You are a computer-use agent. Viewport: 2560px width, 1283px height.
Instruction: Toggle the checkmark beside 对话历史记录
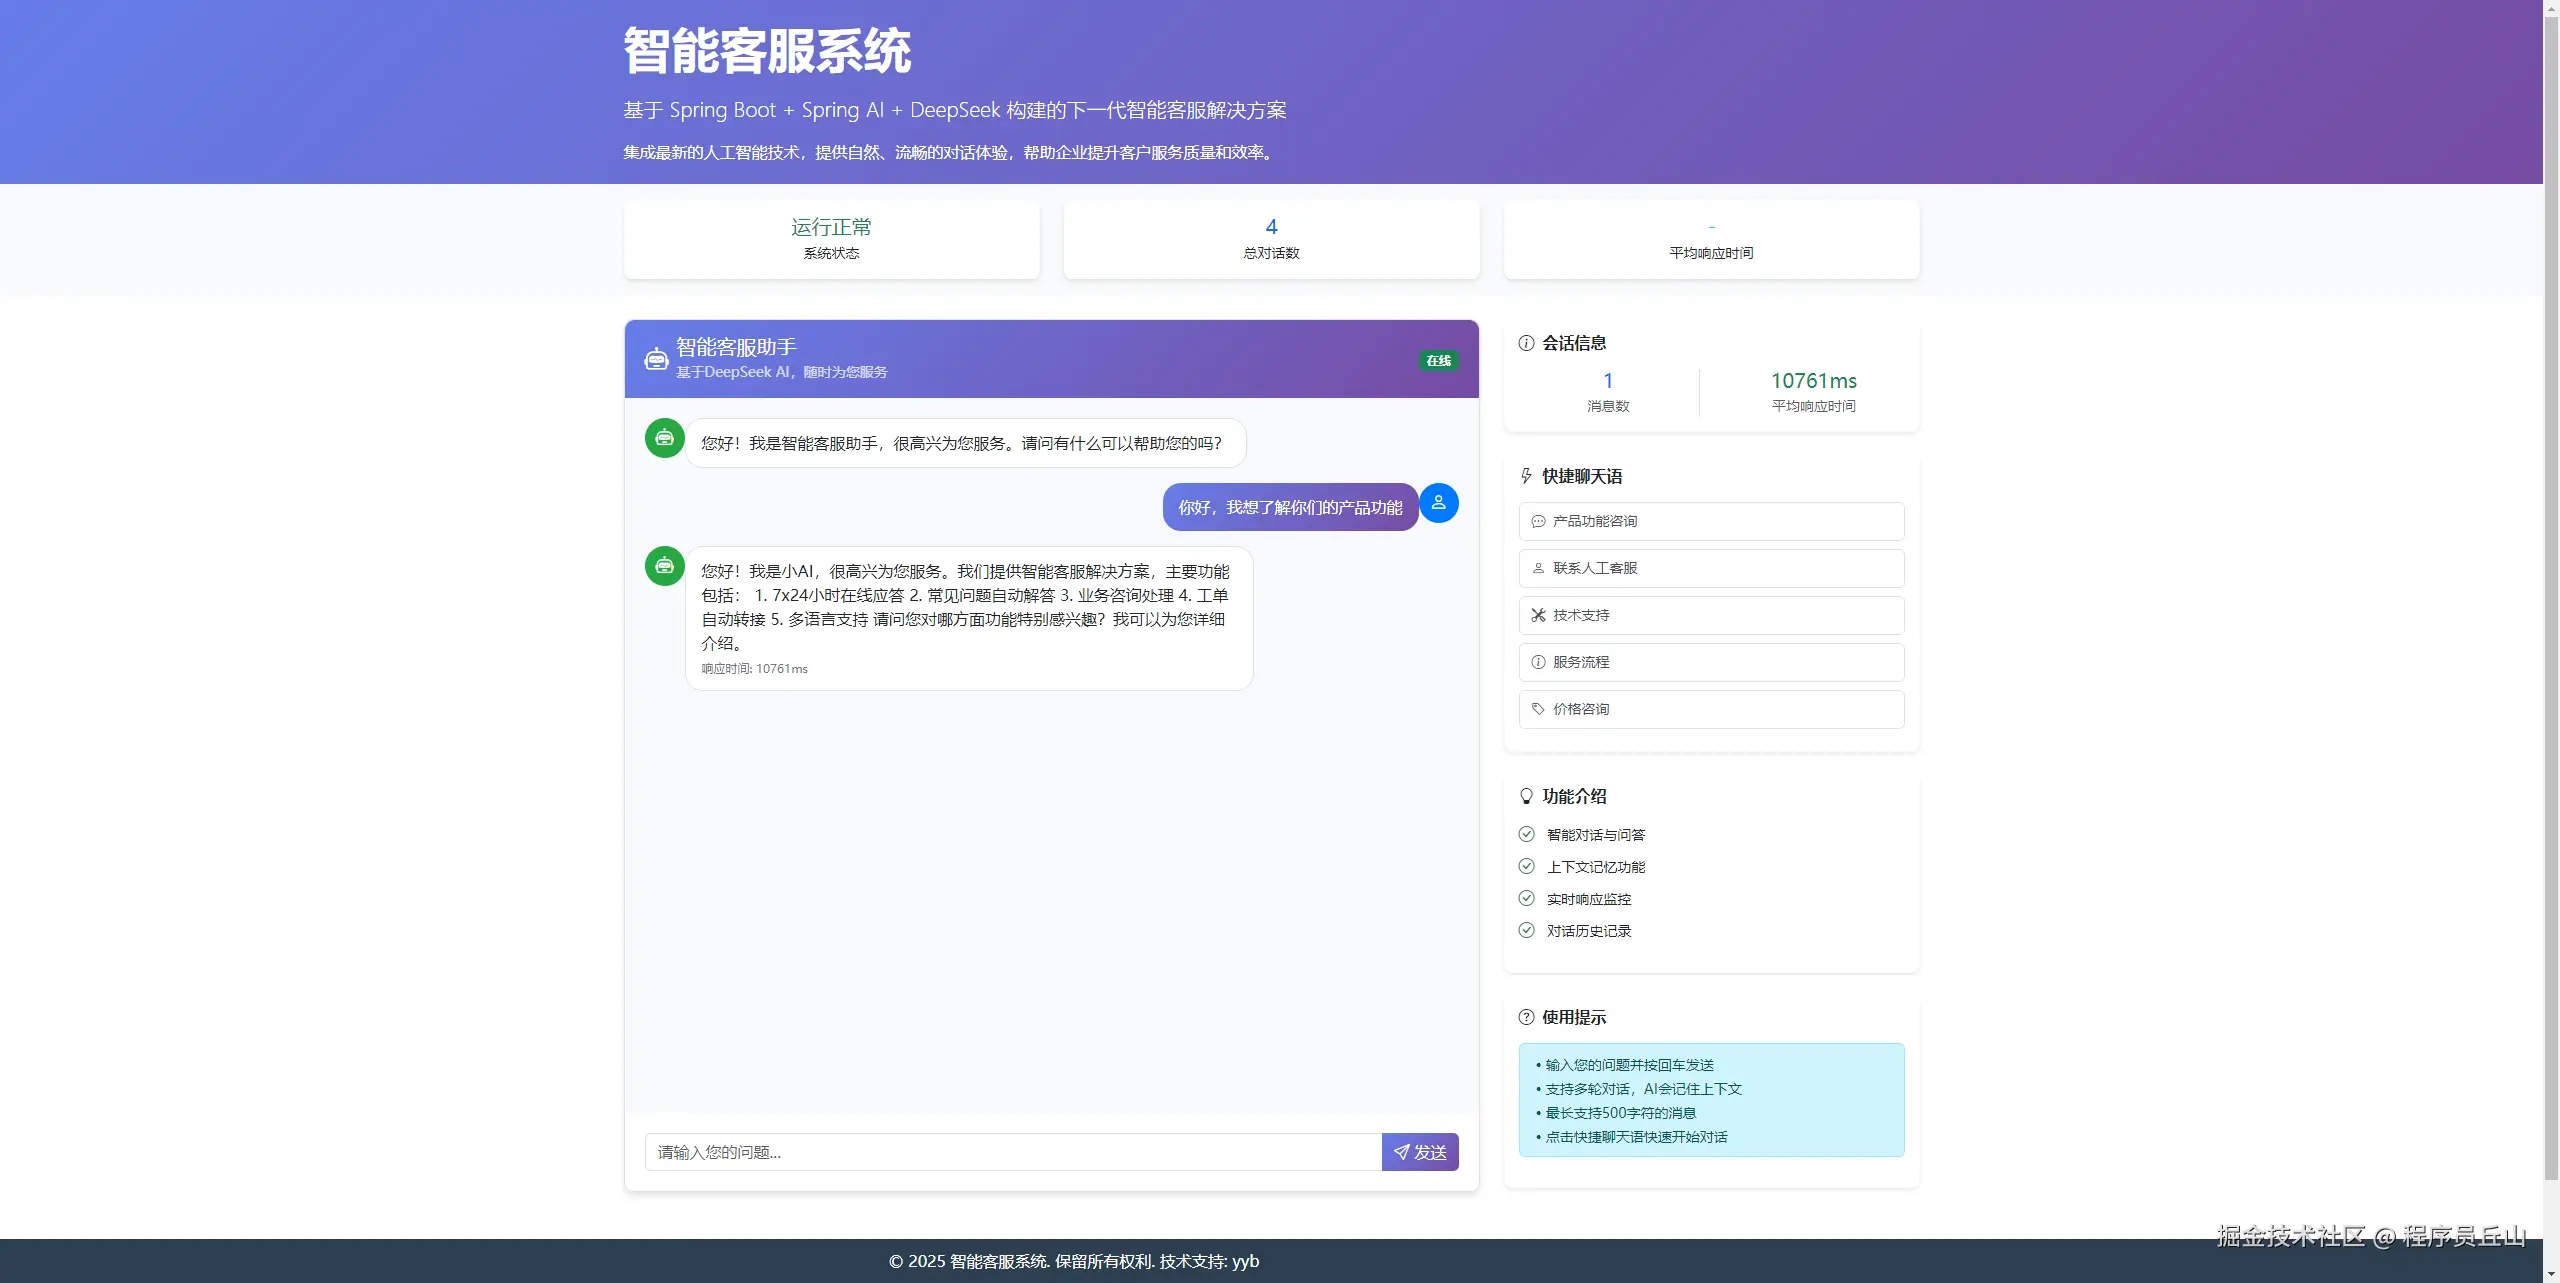tap(1527, 930)
